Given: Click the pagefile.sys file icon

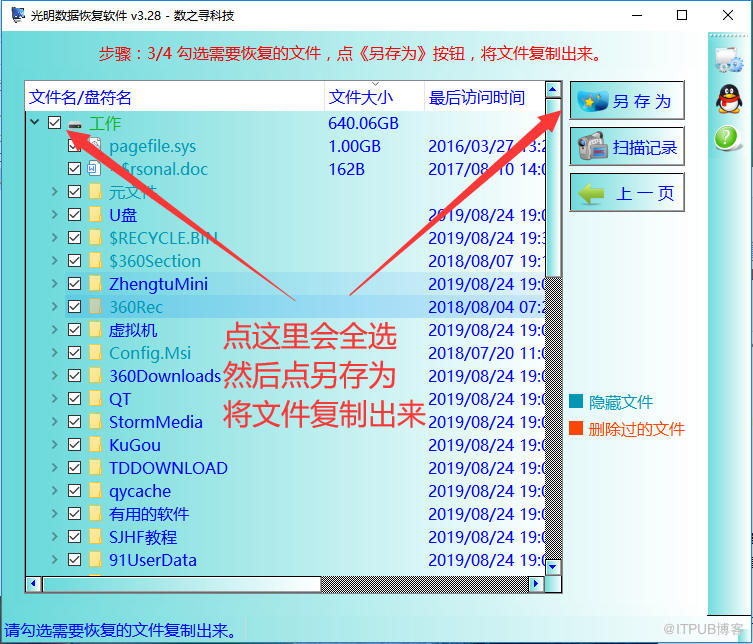Looking at the screenshot, I should click(95, 146).
